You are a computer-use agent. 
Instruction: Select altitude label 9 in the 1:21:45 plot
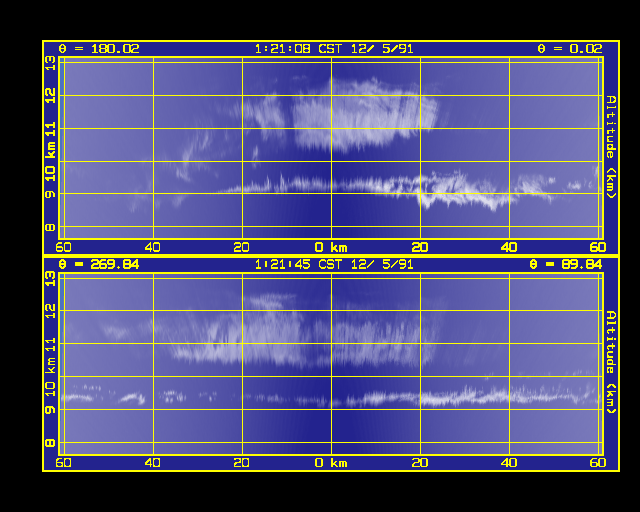[50, 410]
